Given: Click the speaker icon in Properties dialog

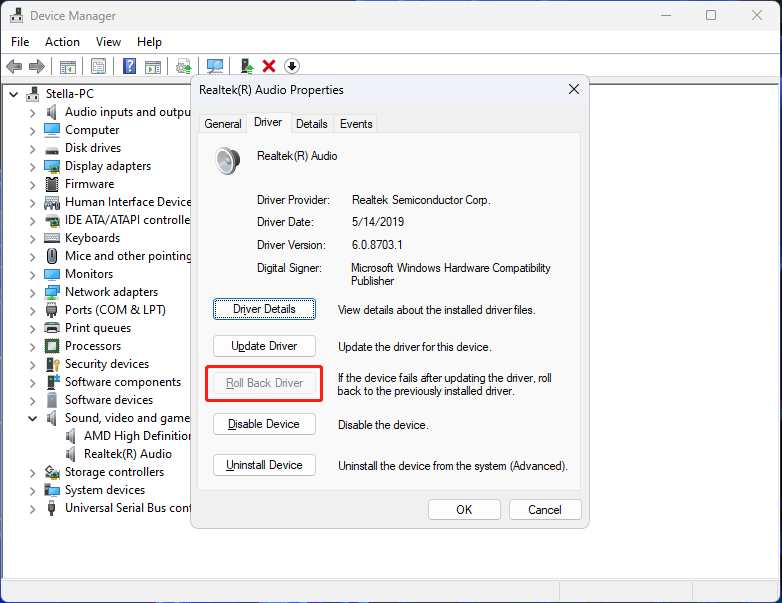Looking at the screenshot, I should [x=228, y=161].
